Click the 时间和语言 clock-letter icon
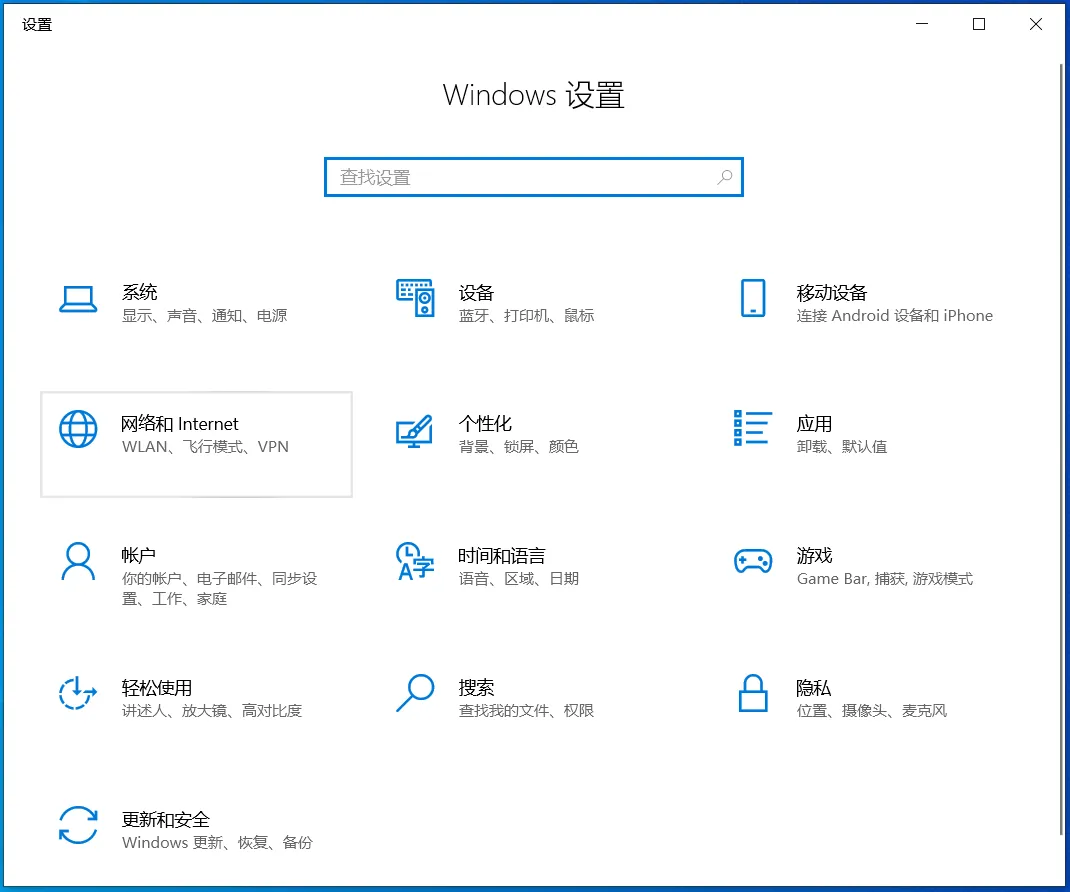1070x892 pixels. [x=415, y=561]
